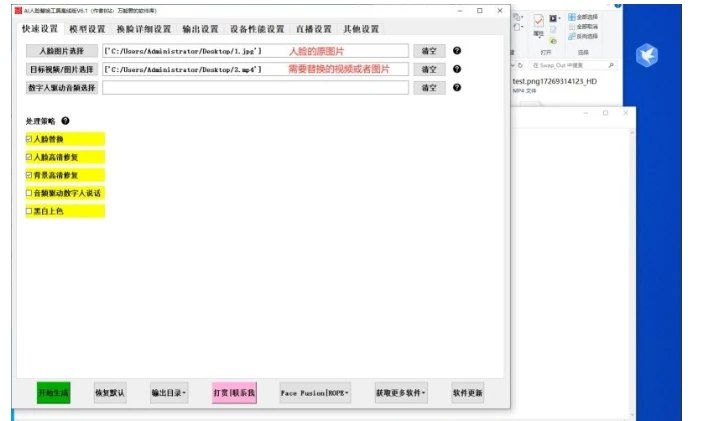Screen dimensions: 720x421
Task: Click pink 打赏|联系我 button
Action: (234, 393)
